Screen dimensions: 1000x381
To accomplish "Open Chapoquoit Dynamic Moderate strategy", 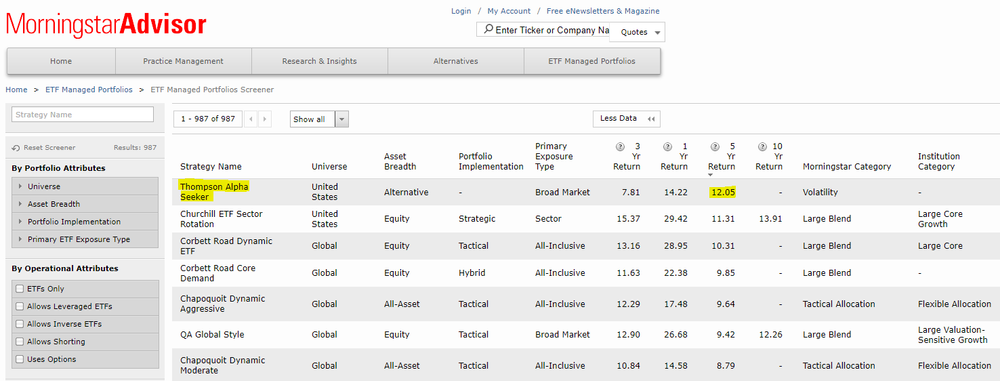I will [223, 365].
